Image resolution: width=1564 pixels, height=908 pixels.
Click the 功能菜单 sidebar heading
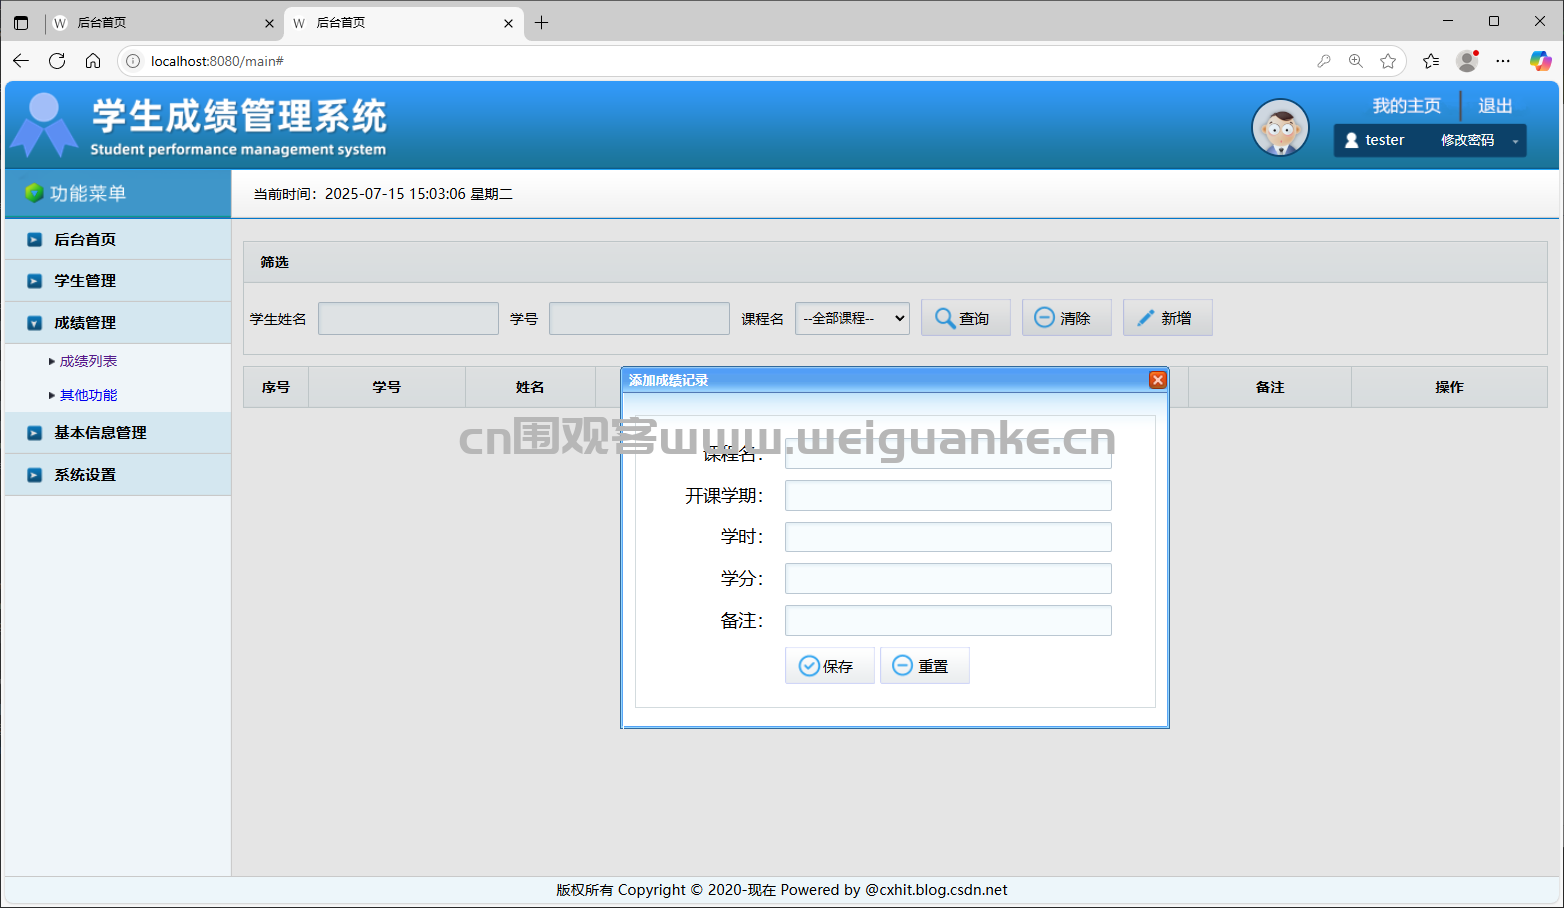(x=88, y=193)
